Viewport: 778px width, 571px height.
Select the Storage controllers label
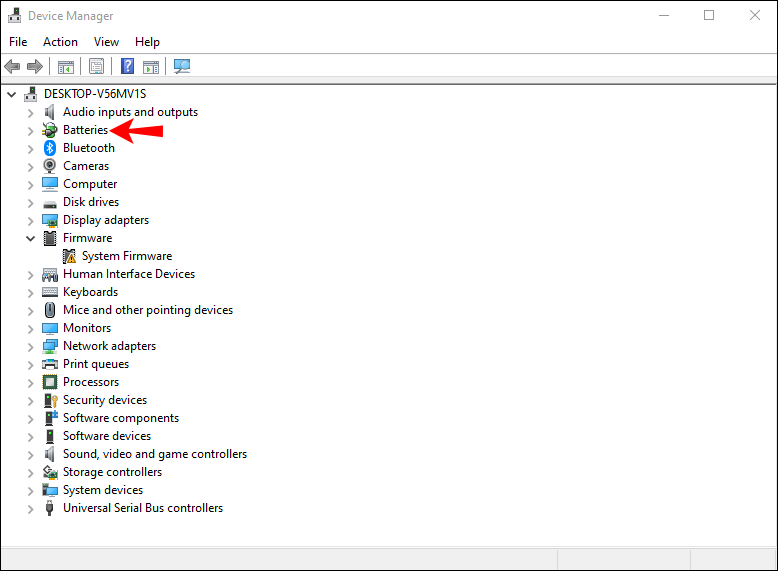pyautogui.click(x=112, y=472)
